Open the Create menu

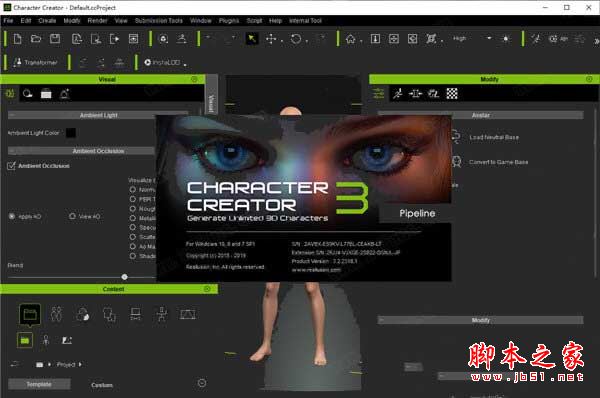[x=47, y=21]
